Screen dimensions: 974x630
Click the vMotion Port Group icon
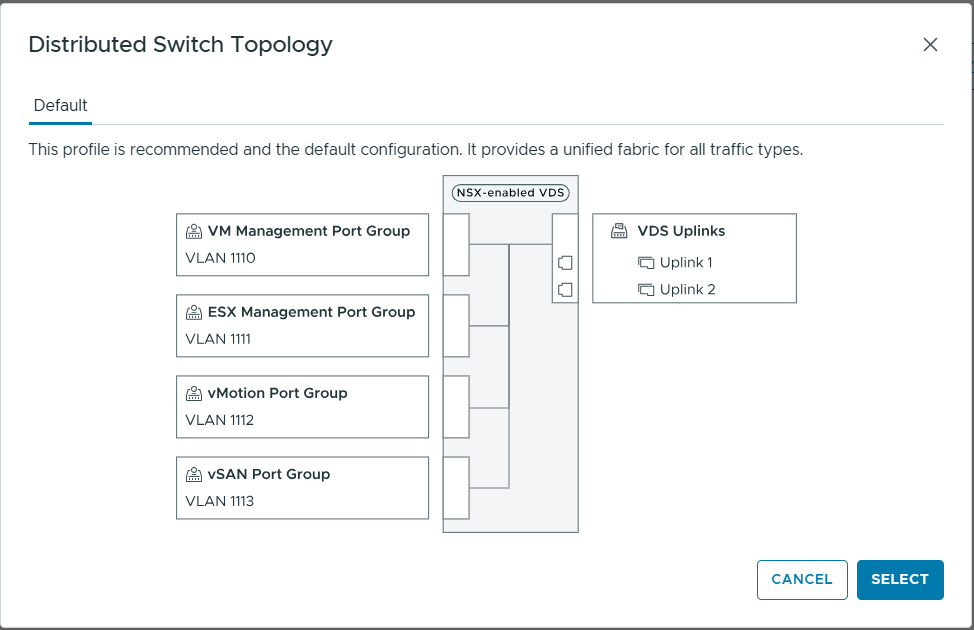(x=194, y=393)
